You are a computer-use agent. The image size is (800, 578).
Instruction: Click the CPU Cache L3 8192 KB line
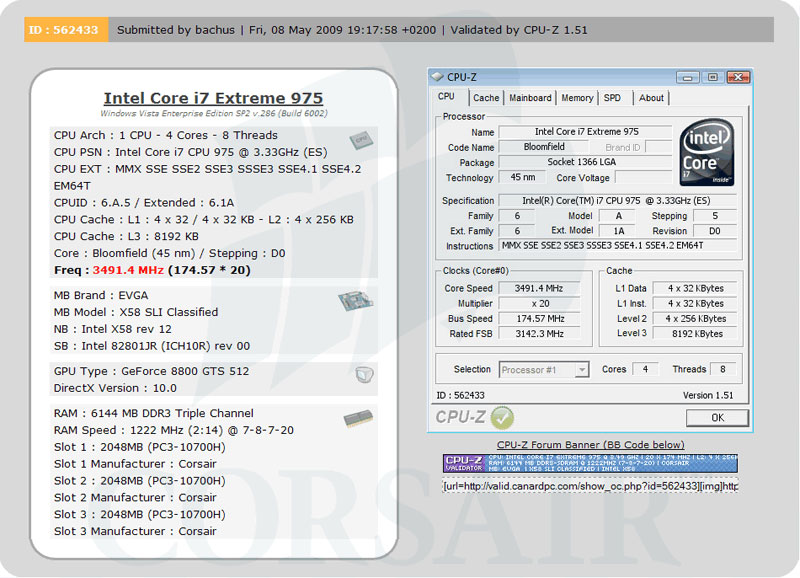[x=126, y=236]
